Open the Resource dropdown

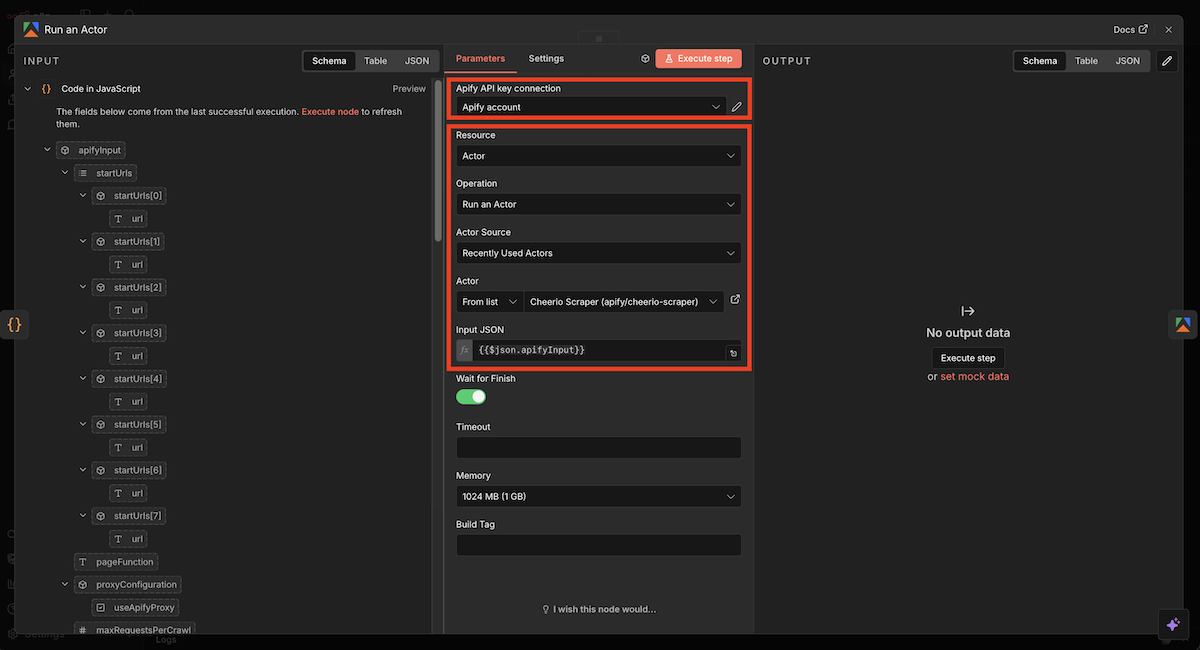coord(598,156)
